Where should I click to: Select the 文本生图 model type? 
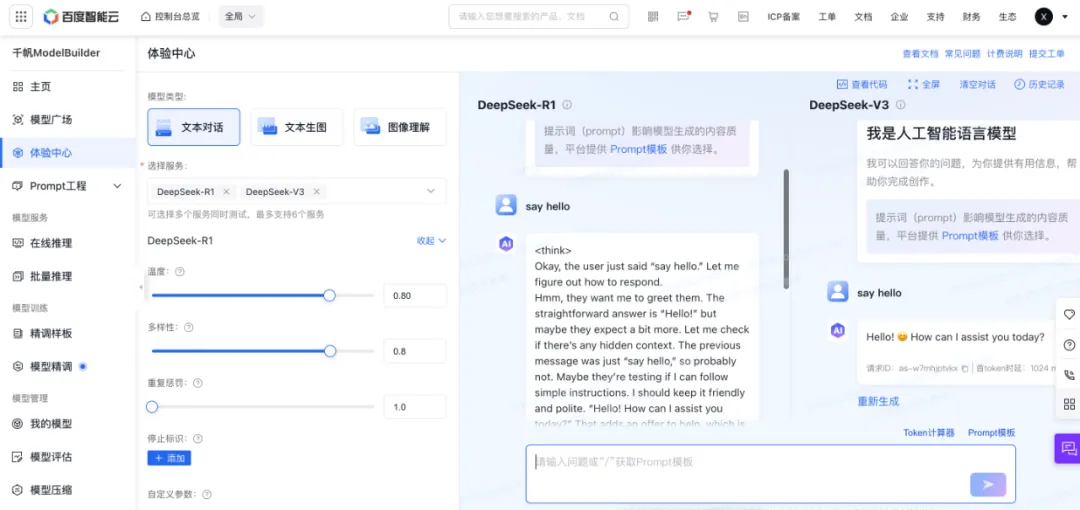point(297,127)
